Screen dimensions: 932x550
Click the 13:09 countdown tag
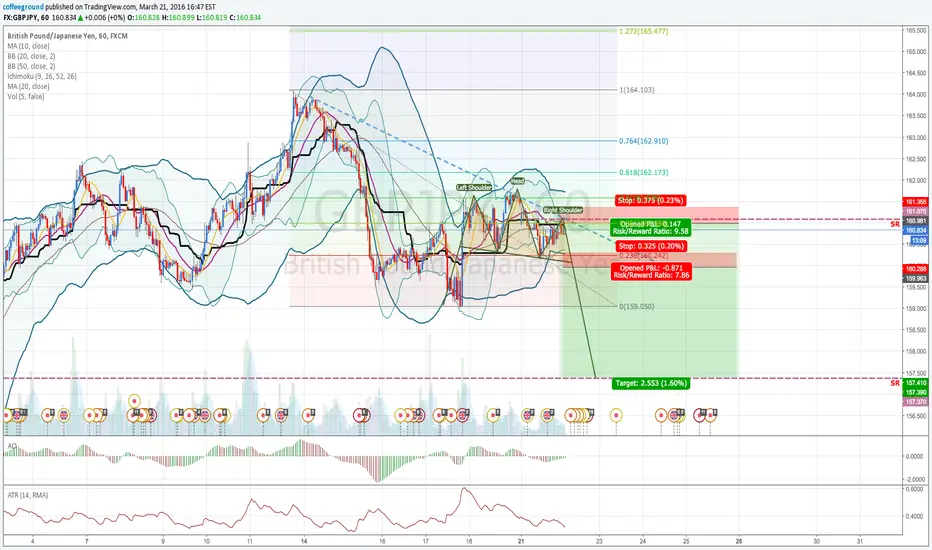920,240
